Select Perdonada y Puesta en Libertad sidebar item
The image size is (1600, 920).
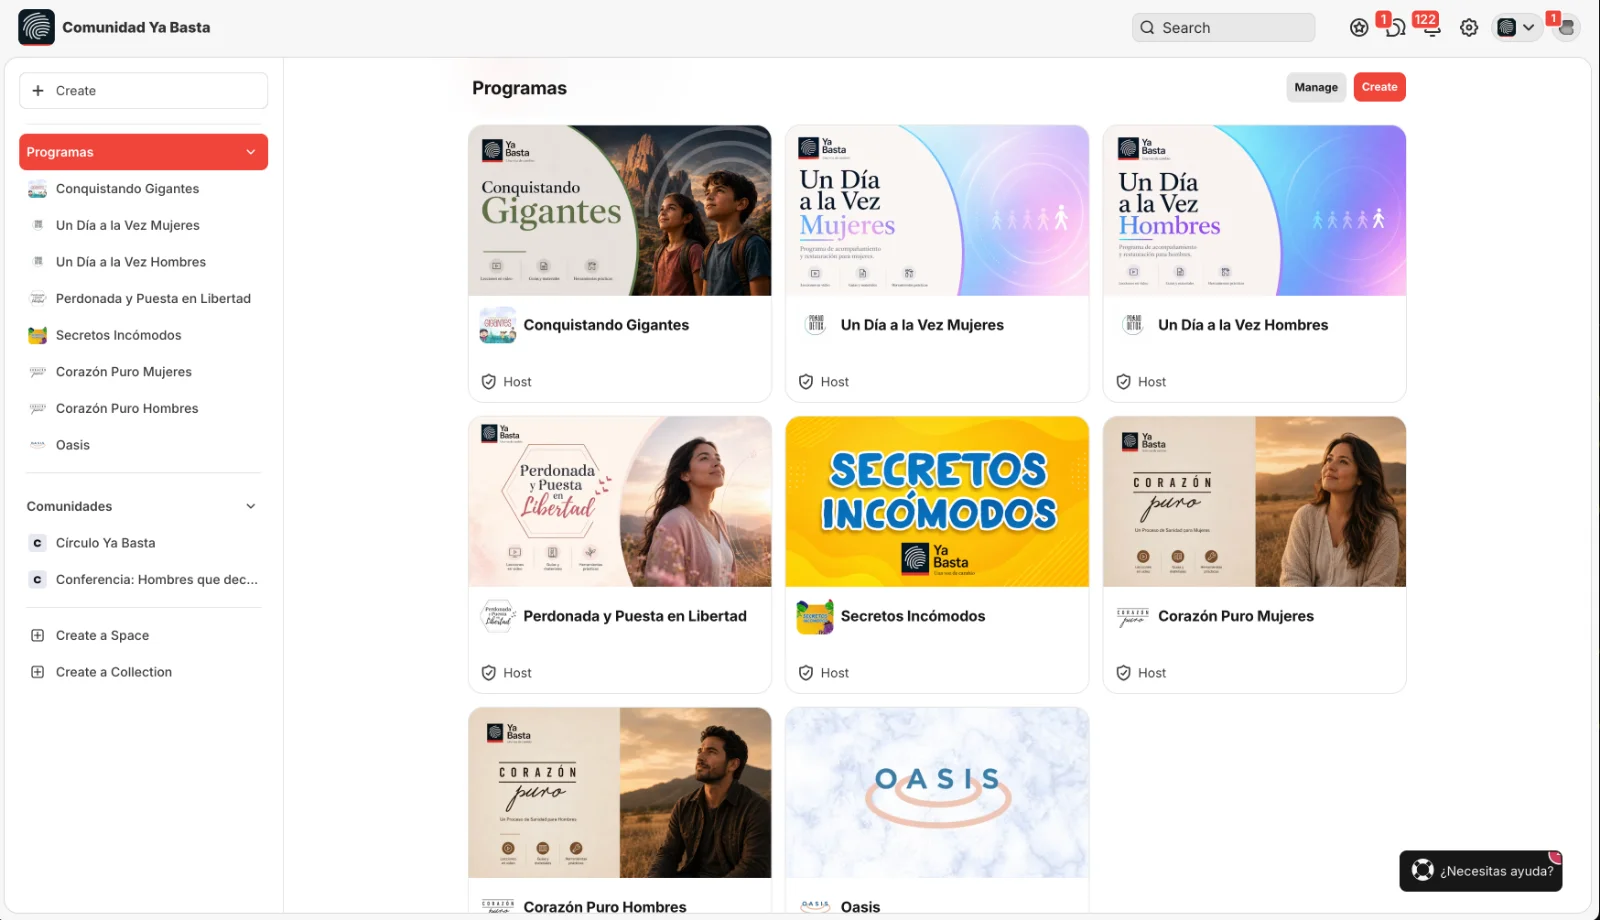tap(143, 298)
